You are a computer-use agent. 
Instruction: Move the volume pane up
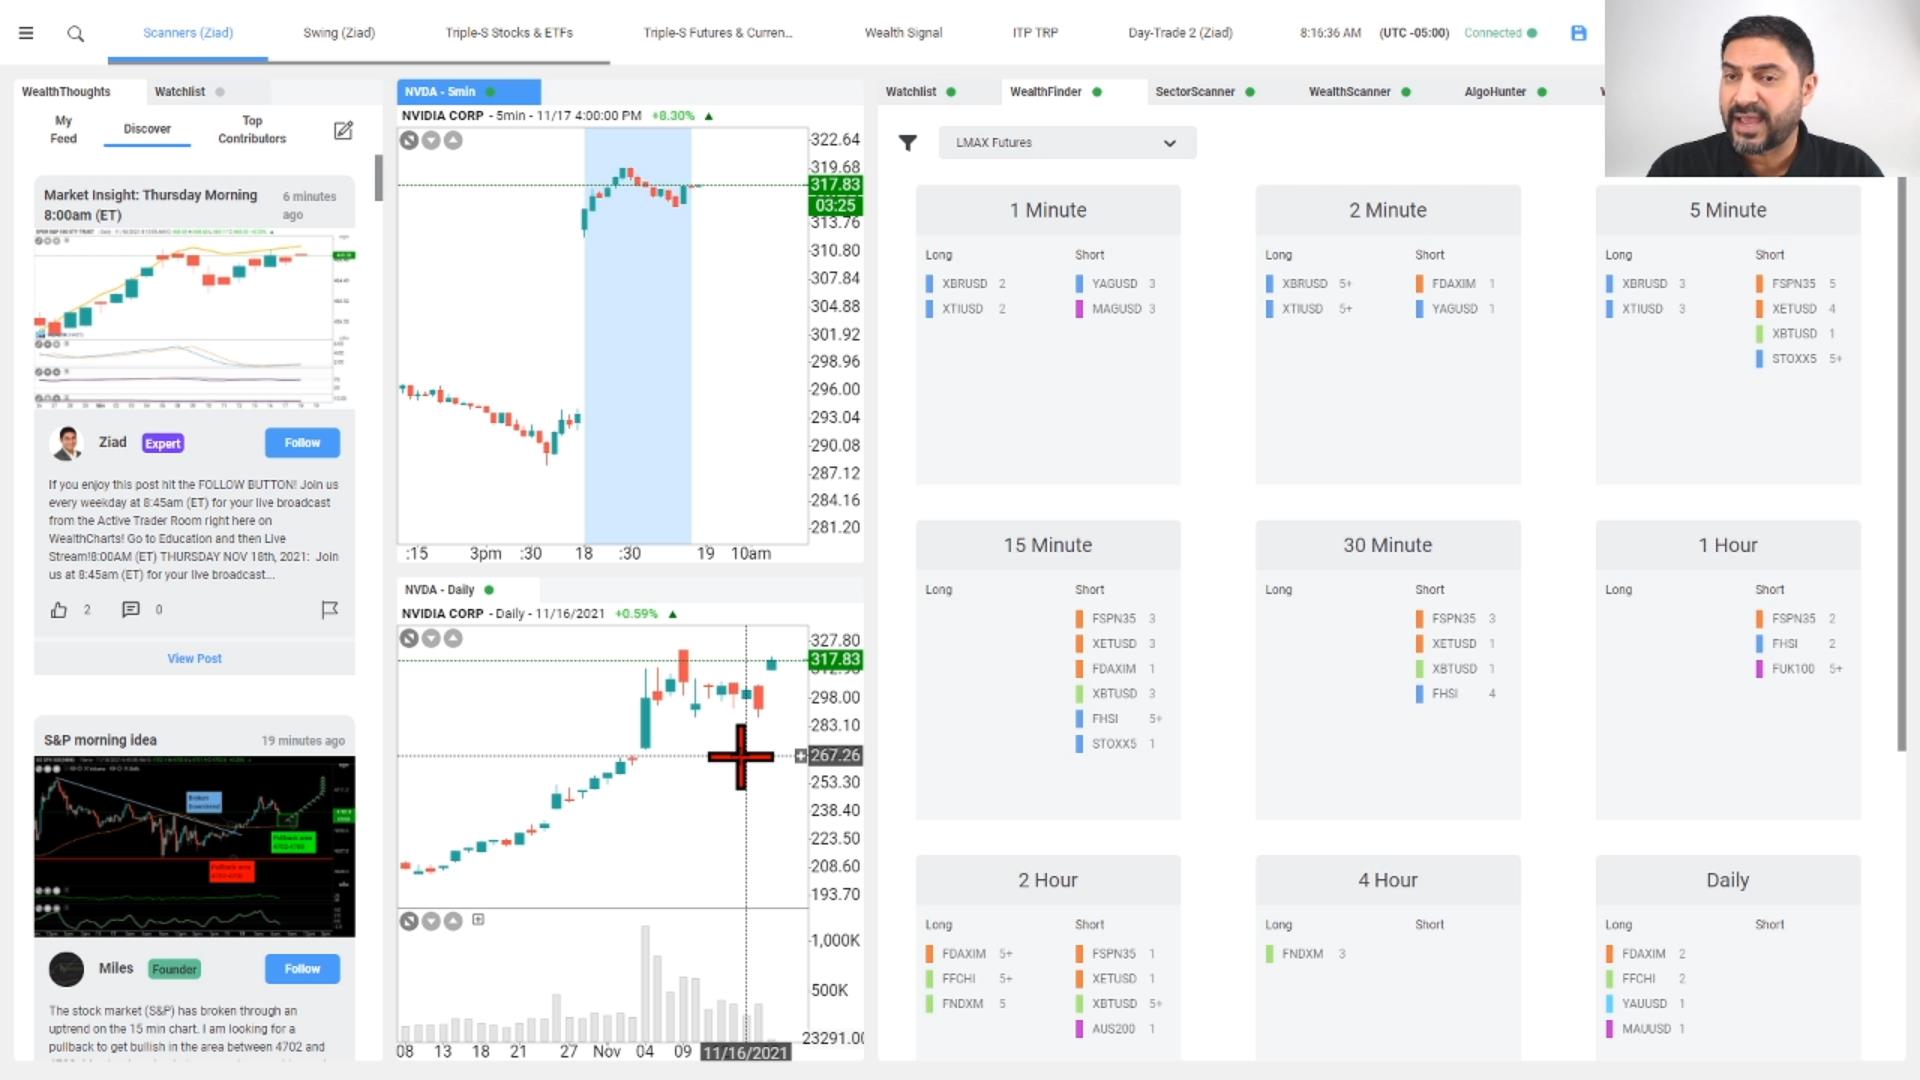point(453,921)
